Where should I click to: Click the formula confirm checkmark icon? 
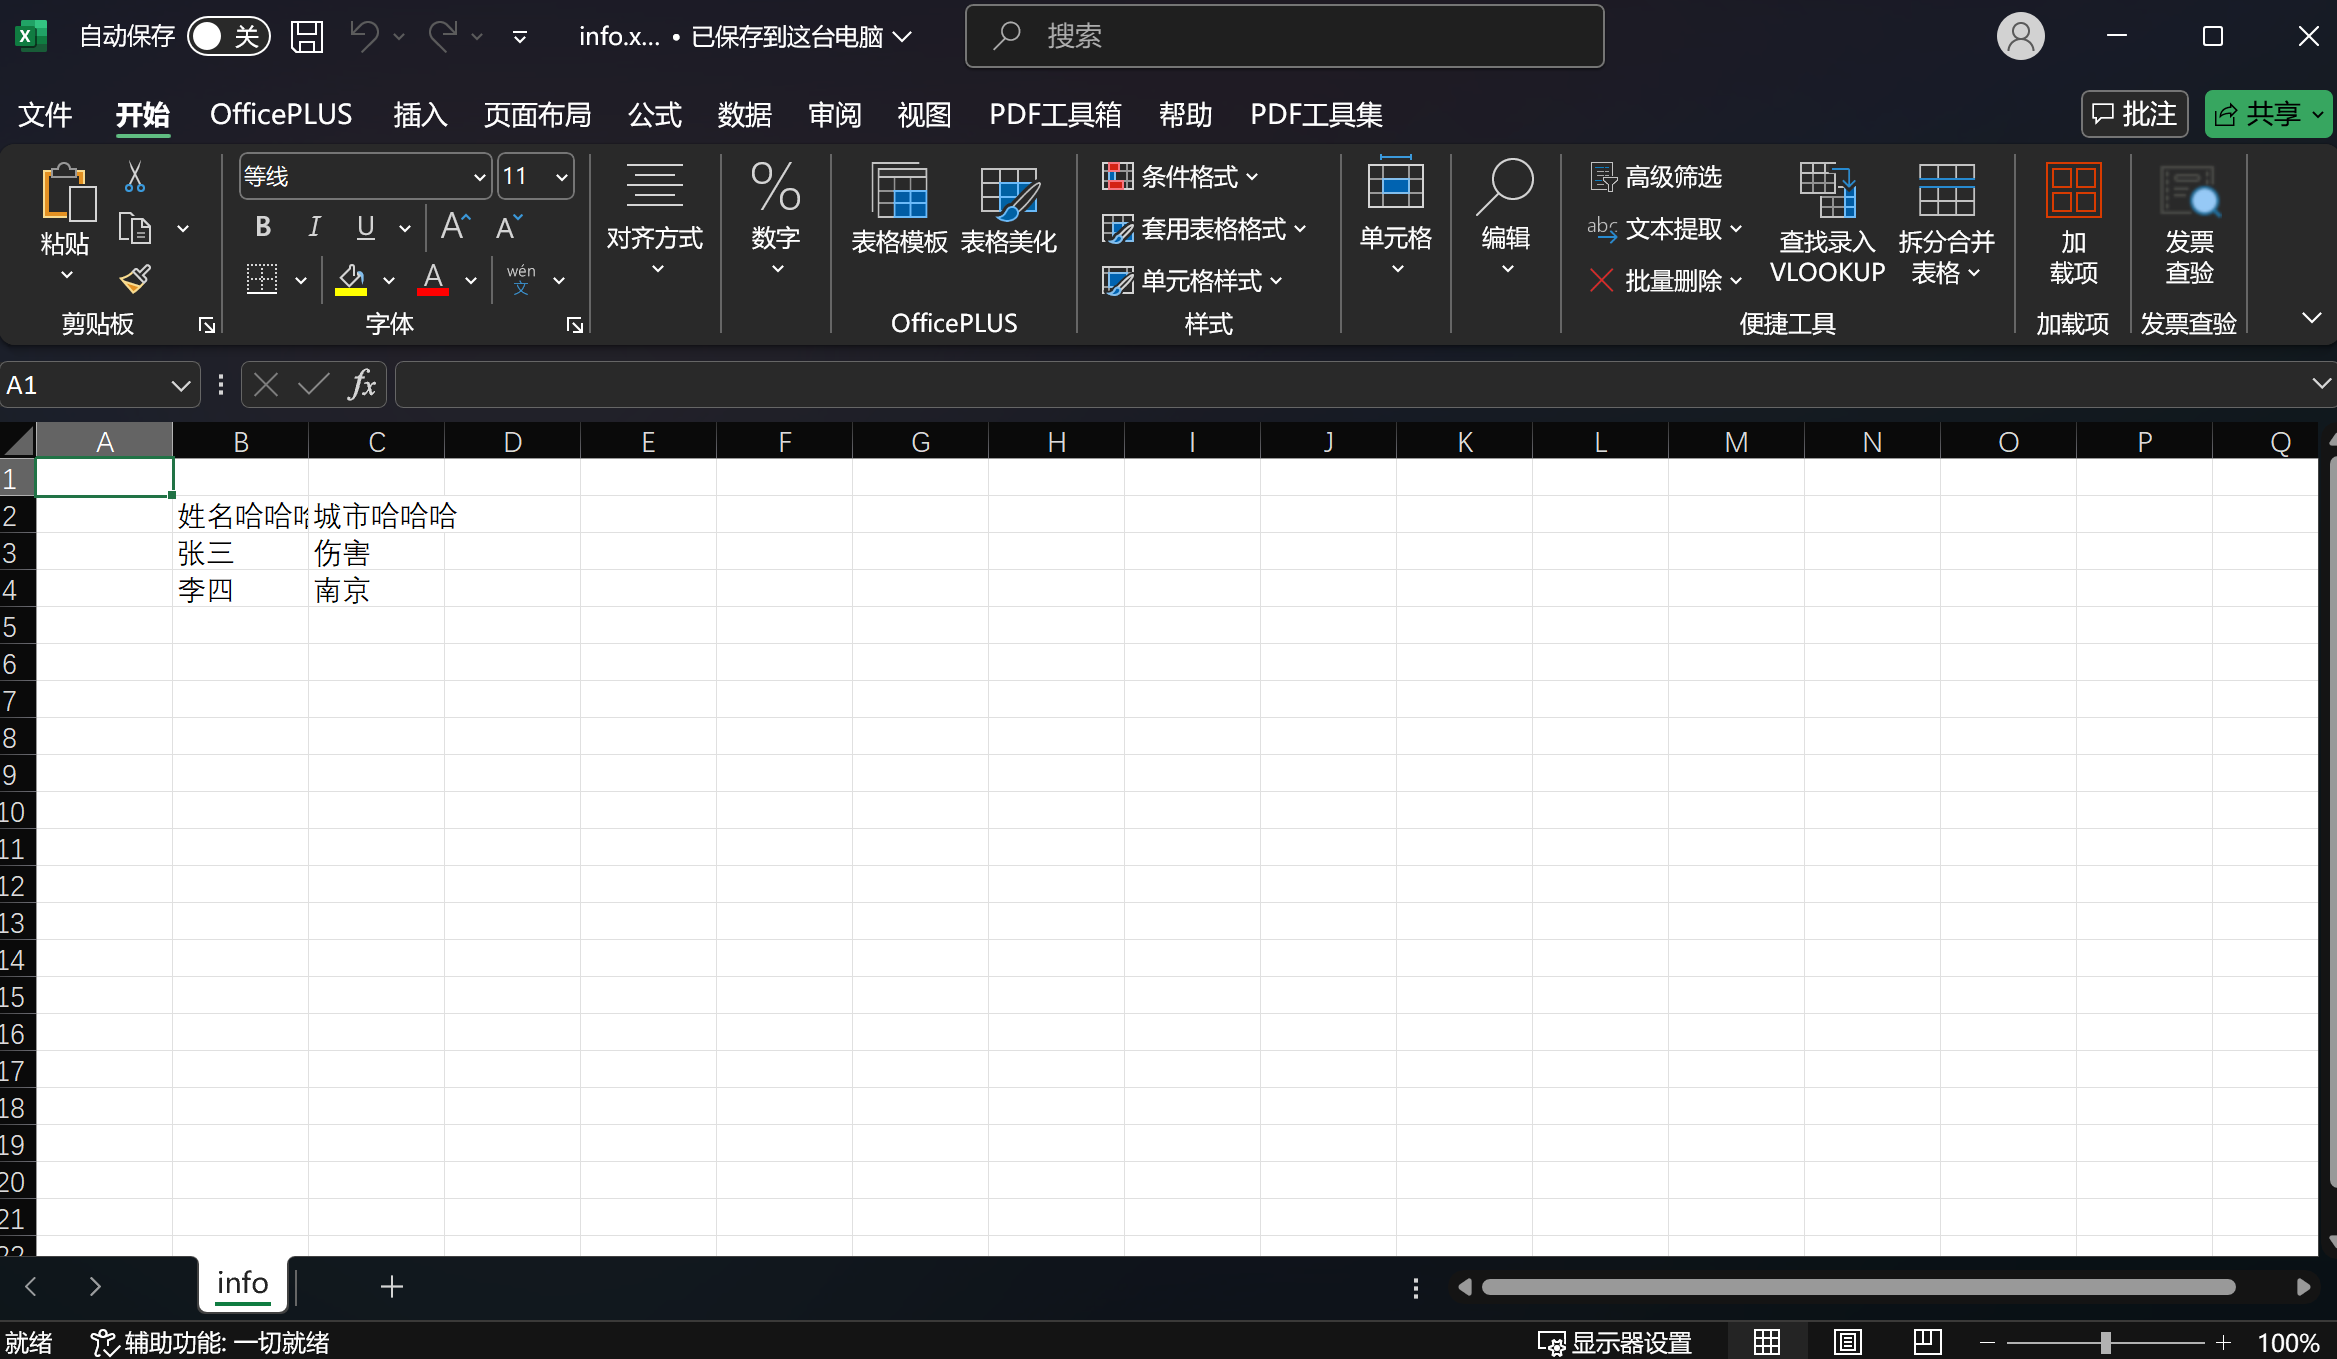point(314,385)
